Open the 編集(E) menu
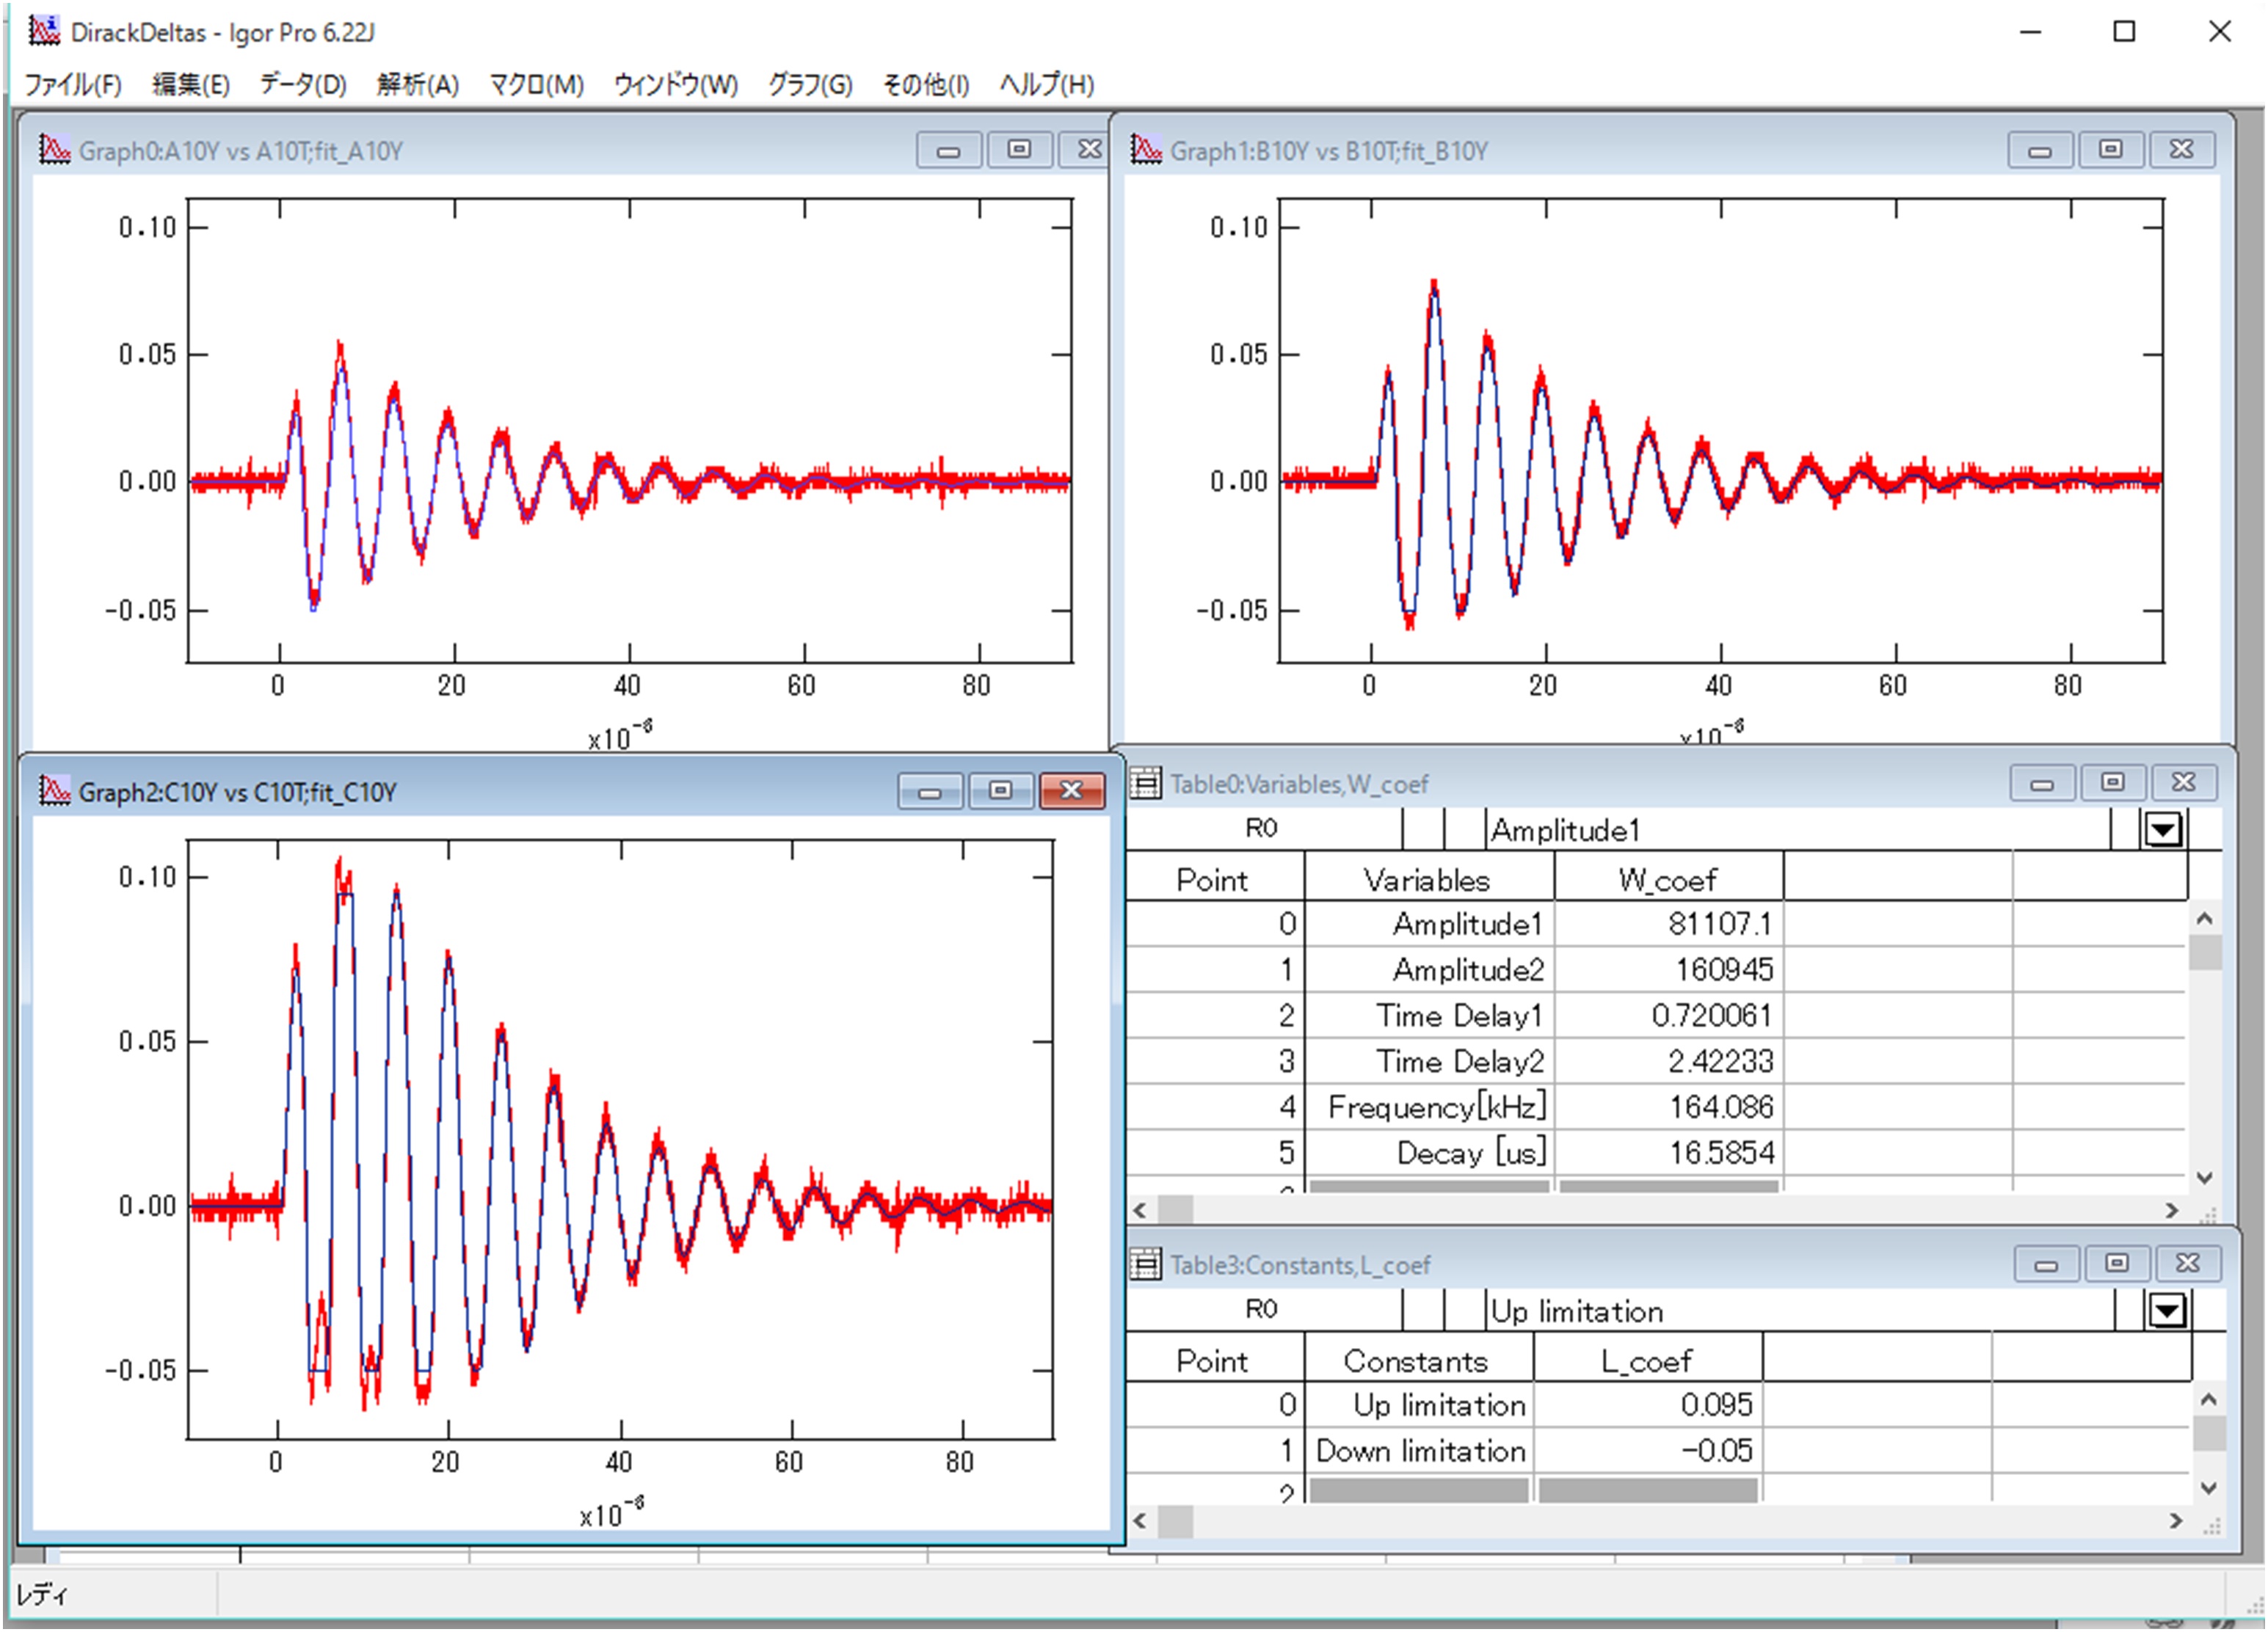The width and height of the screenshot is (2268, 1632). click(190, 85)
